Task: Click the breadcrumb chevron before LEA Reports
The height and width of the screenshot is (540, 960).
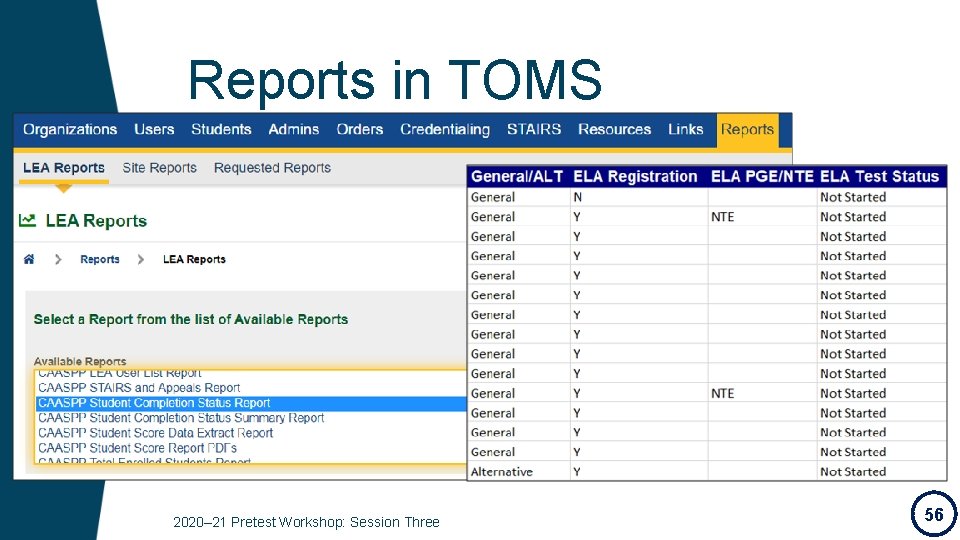Action: (141, 259)
